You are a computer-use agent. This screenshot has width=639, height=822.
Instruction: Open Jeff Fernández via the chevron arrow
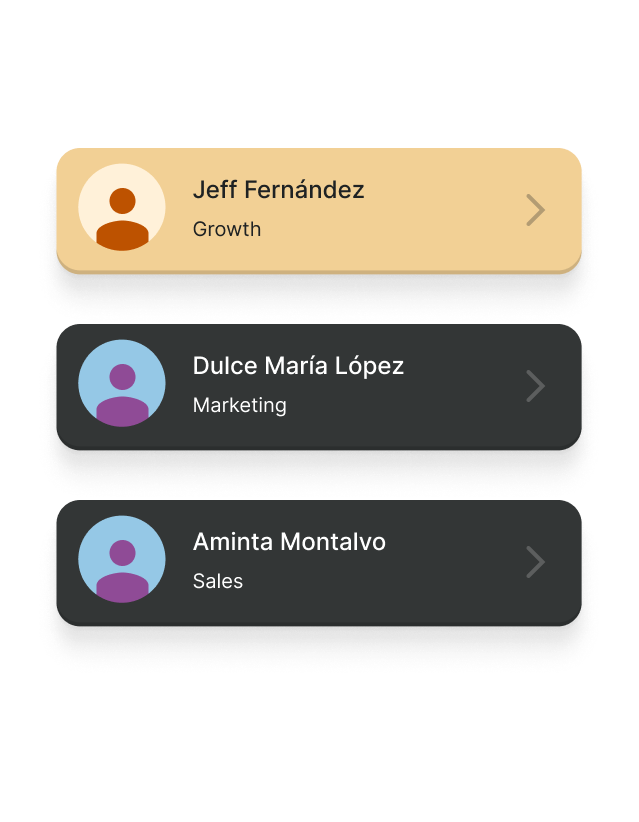[x=536, y=210]
